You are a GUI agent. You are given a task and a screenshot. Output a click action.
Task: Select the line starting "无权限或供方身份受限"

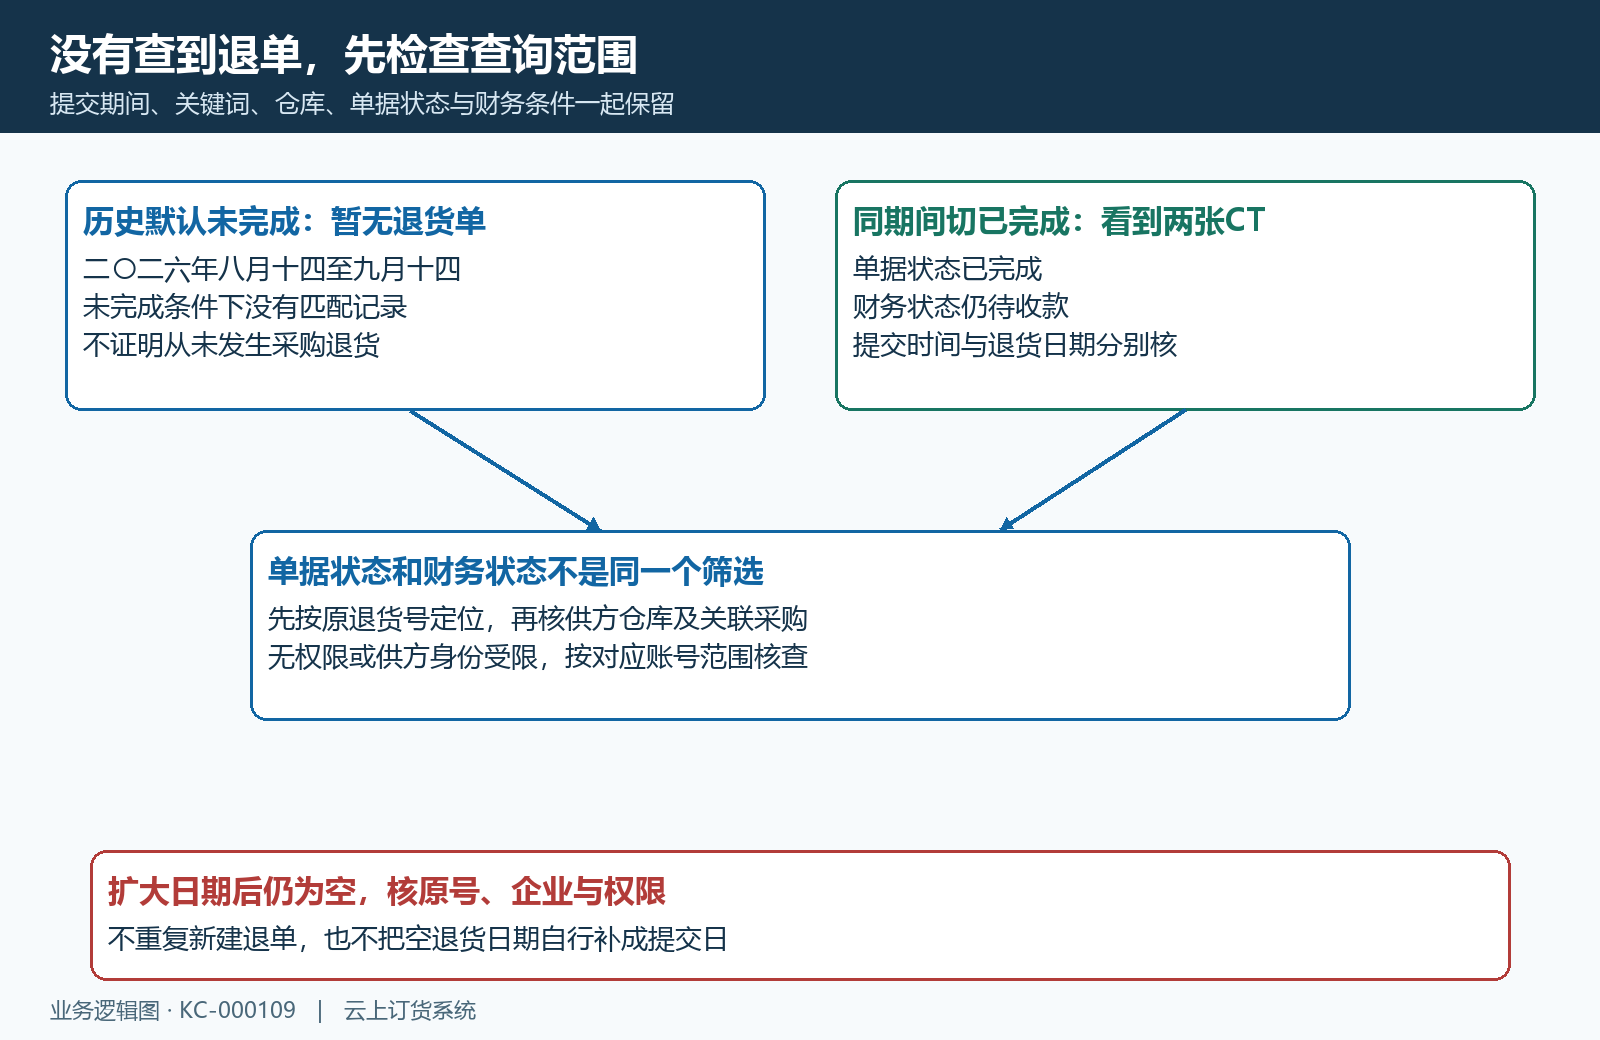tap(538, 657)
